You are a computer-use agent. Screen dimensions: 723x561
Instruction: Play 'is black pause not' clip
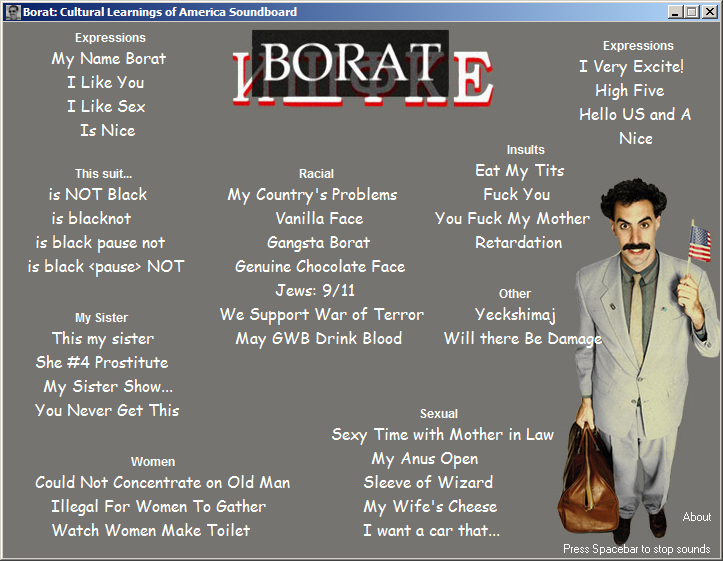click(100, 242)
